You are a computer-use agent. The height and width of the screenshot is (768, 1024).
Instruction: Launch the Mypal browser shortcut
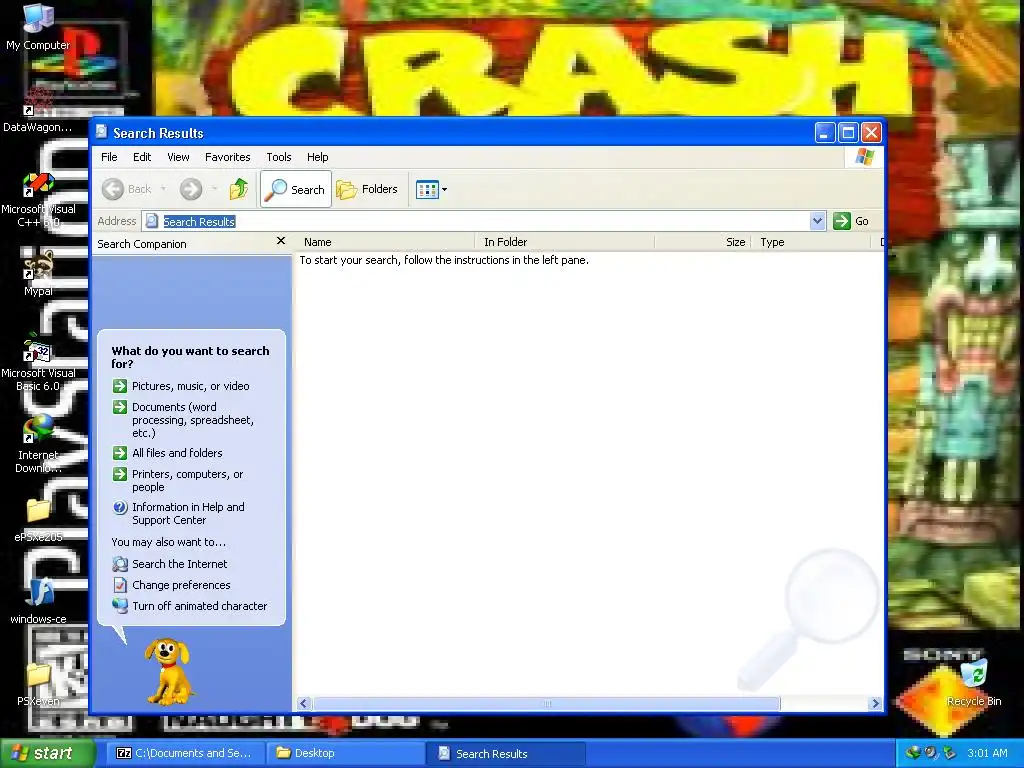tap(38, 274)
